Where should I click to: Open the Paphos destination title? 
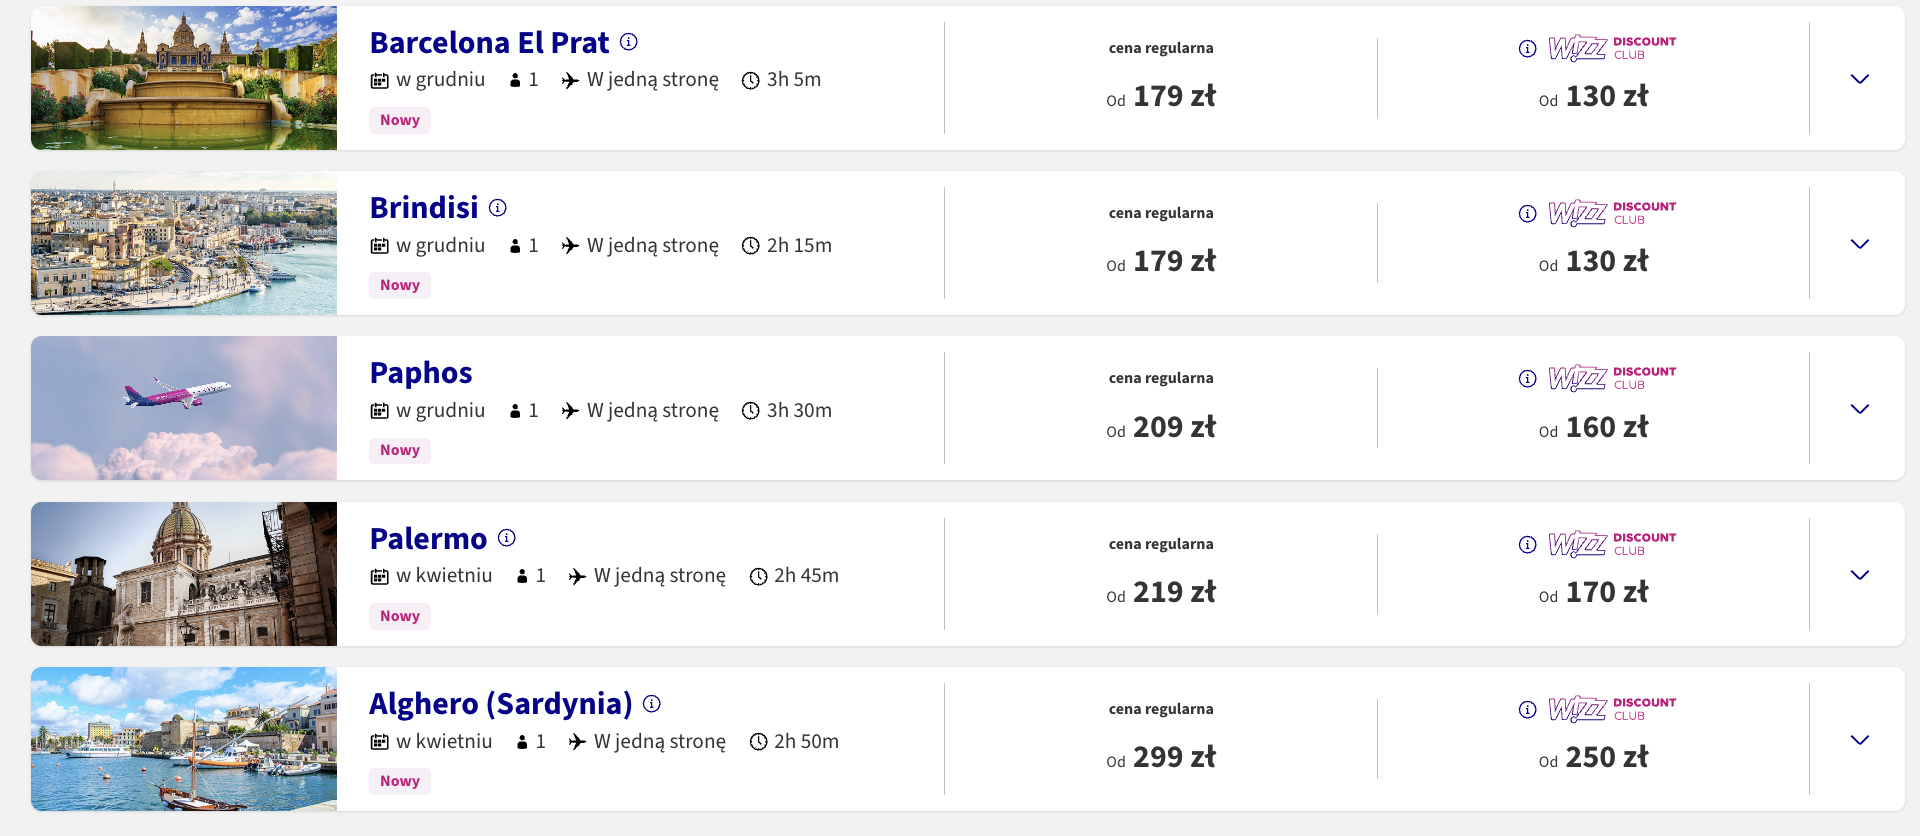coord(421,373)
